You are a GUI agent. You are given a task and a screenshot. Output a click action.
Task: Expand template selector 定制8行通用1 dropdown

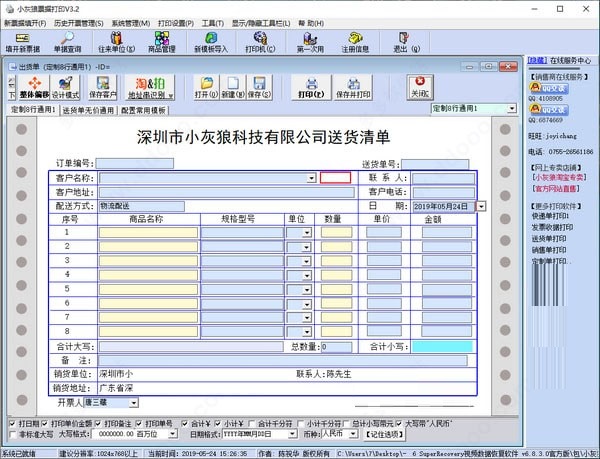point(512,109)
